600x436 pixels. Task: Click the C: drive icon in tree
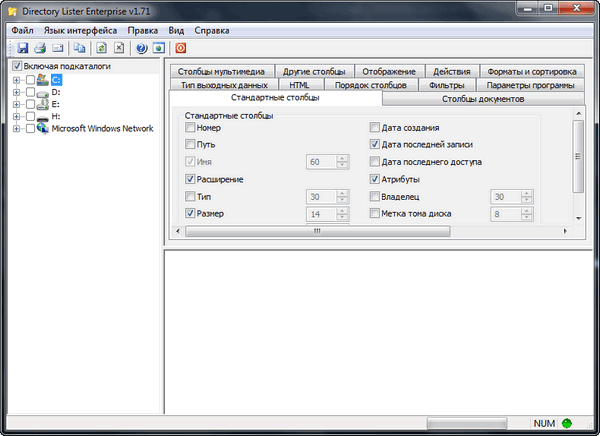(42, 80)
